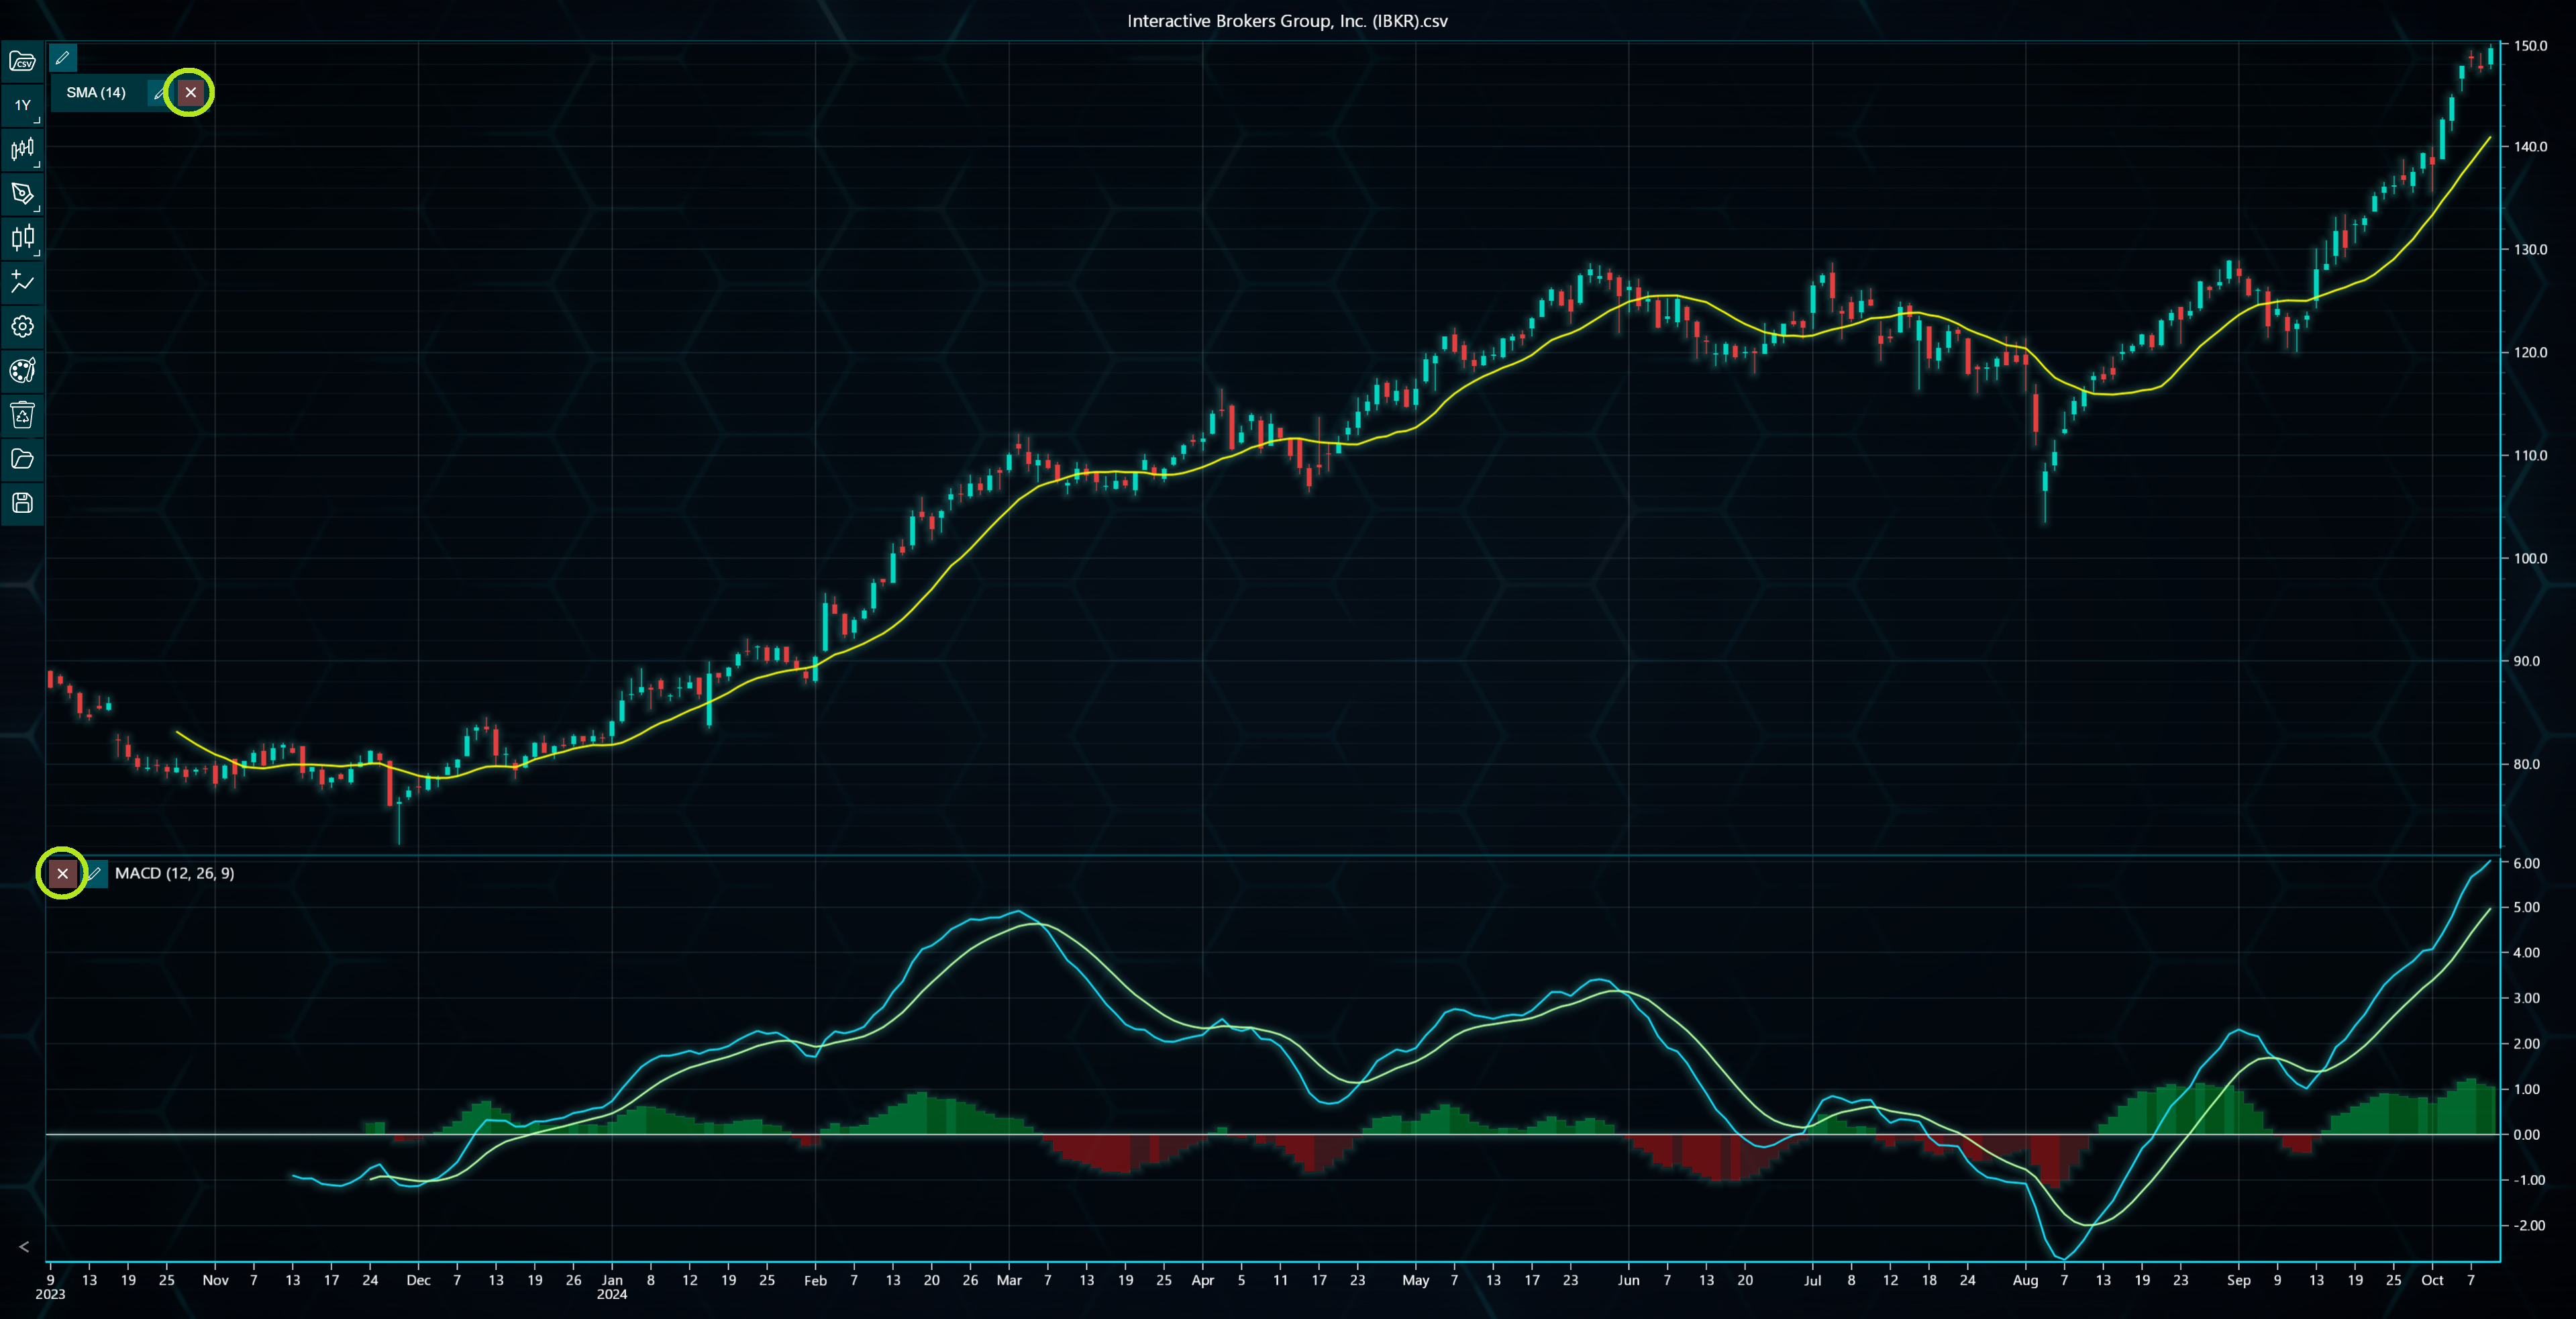The height and width of the screenshot is (1319, 2576).
Task: Click the Jan 2024 date label
Action: [612, 1286]
